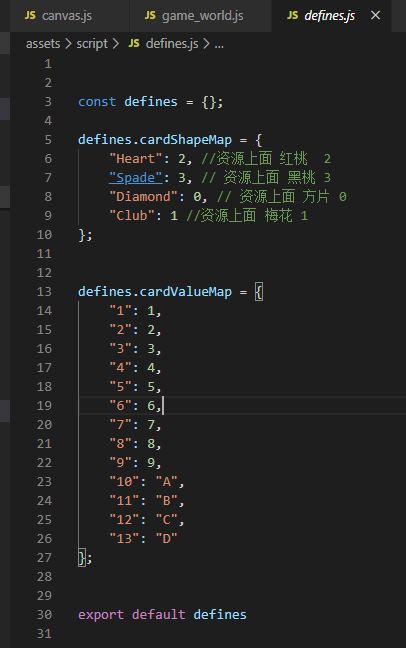Place cursor after "13": "D" entry

(178, 538)
